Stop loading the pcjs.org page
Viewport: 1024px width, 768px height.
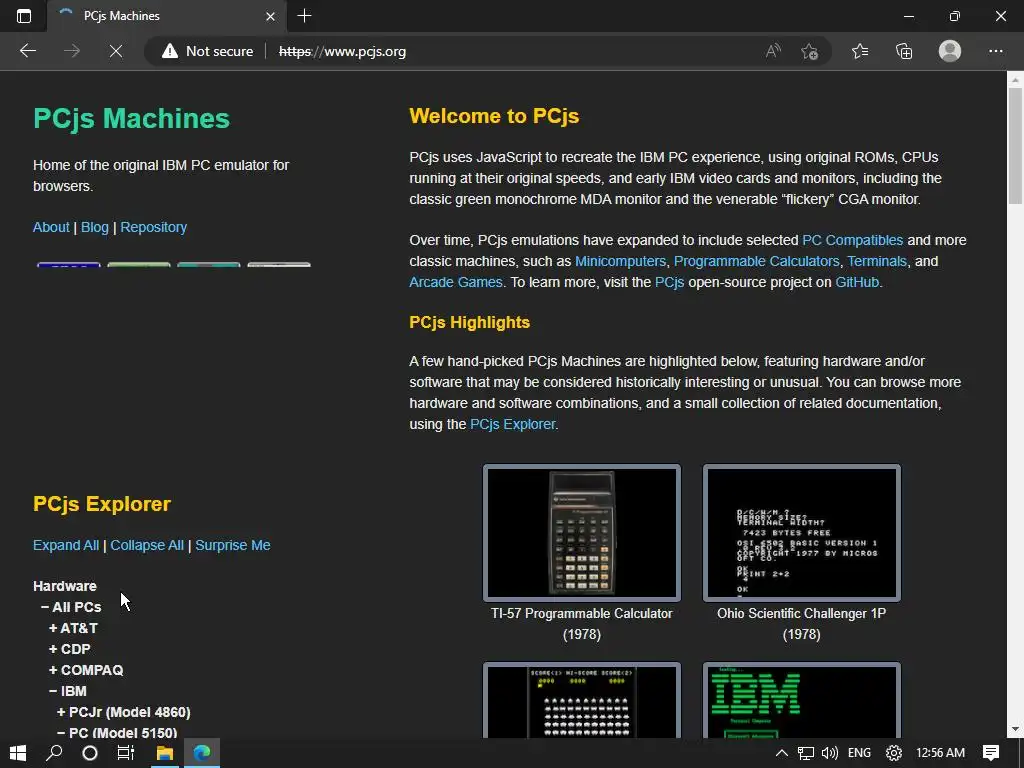click(x=116, y=51)
